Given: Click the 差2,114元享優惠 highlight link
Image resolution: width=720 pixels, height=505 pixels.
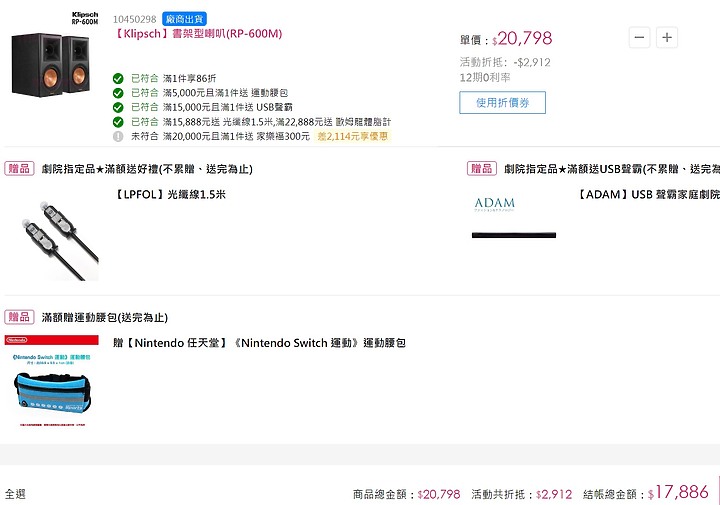Looking at the screenshot, I should [353, 136].
